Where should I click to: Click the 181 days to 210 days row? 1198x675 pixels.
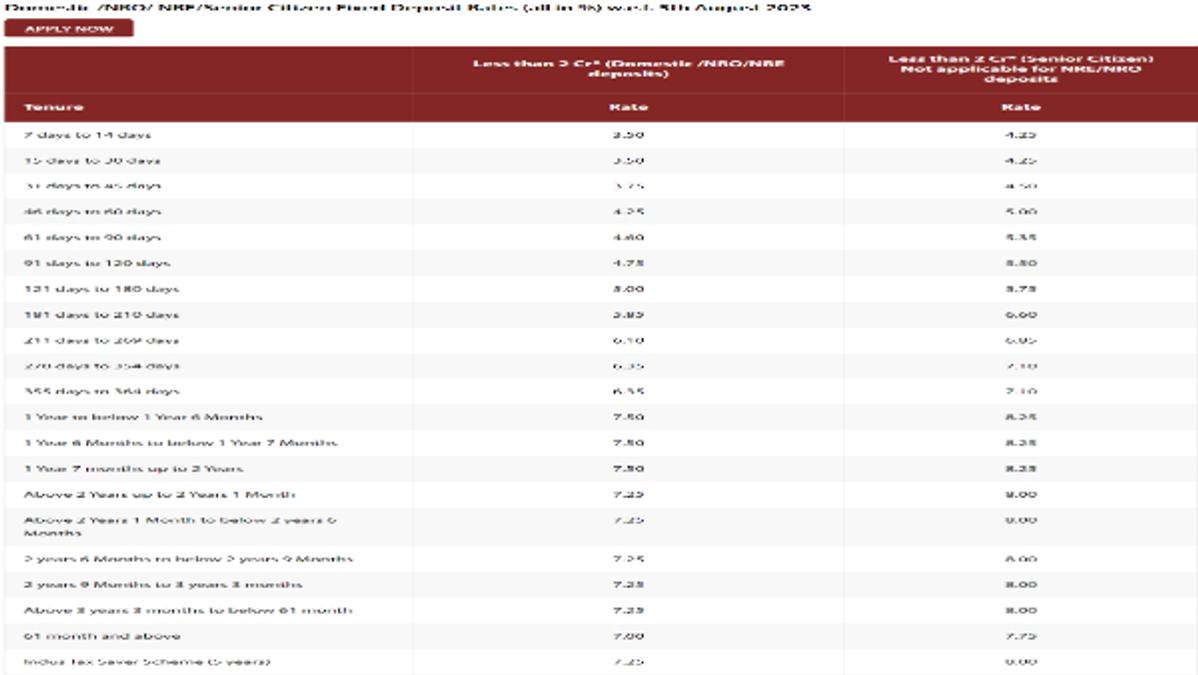pos(601,315)
